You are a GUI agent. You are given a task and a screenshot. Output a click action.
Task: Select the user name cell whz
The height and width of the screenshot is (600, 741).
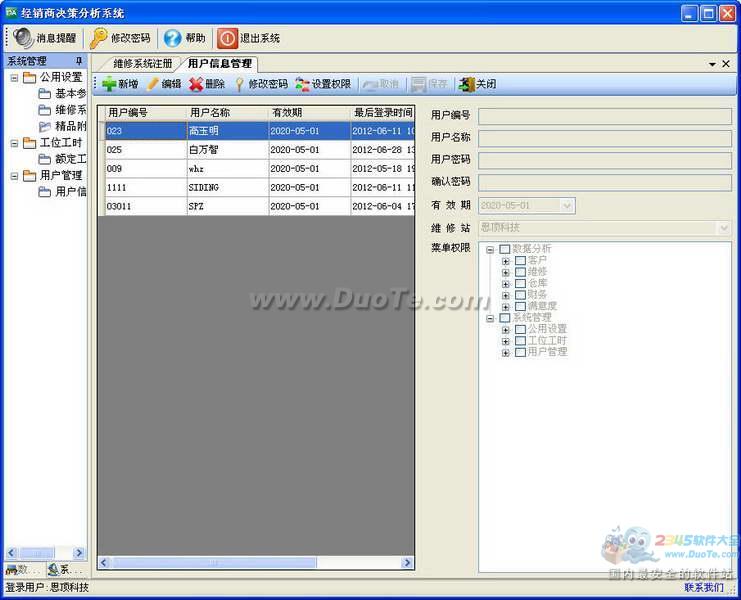(x=228, y=169)
